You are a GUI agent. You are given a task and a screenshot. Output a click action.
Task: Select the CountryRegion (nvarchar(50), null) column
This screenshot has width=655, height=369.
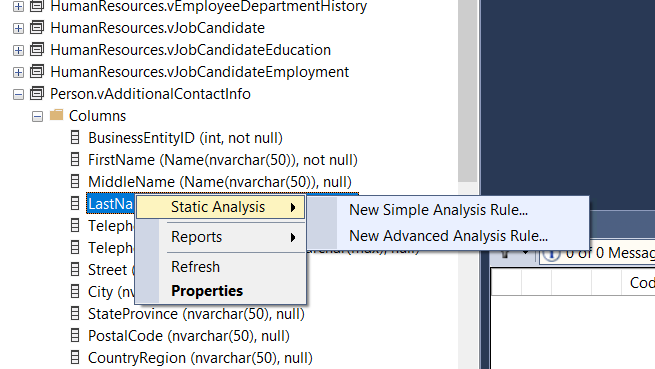click(200, 358)
